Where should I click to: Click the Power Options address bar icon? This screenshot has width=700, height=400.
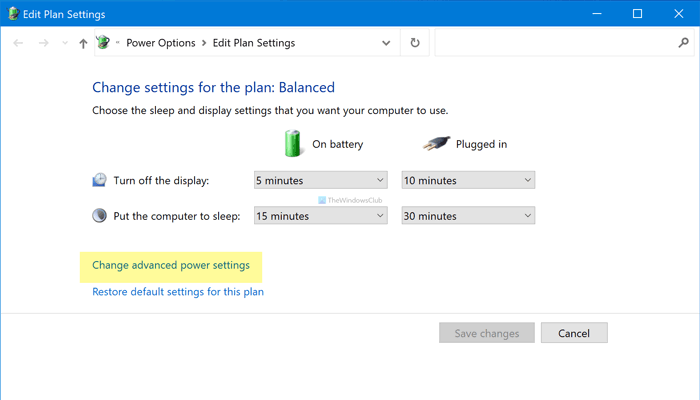(102, 43)
